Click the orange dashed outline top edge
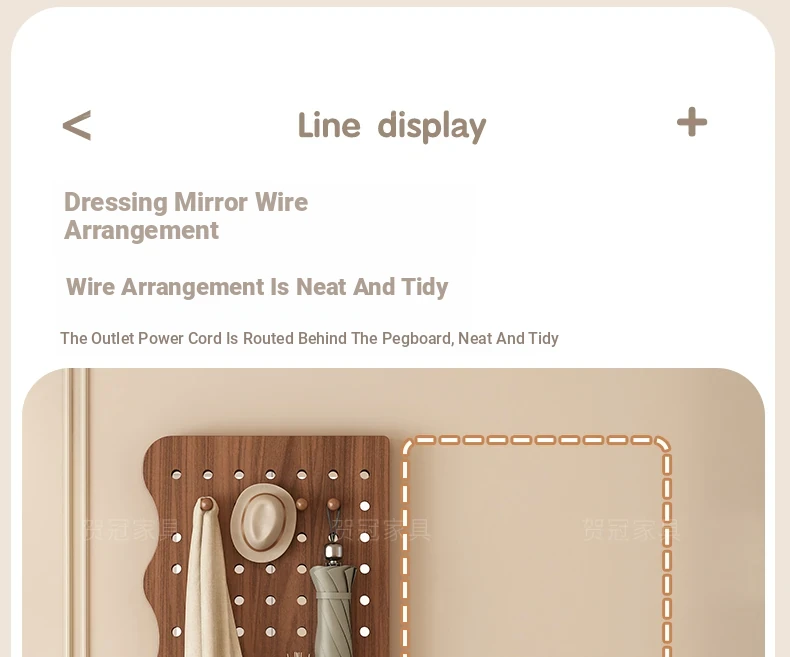 [537, 440]
